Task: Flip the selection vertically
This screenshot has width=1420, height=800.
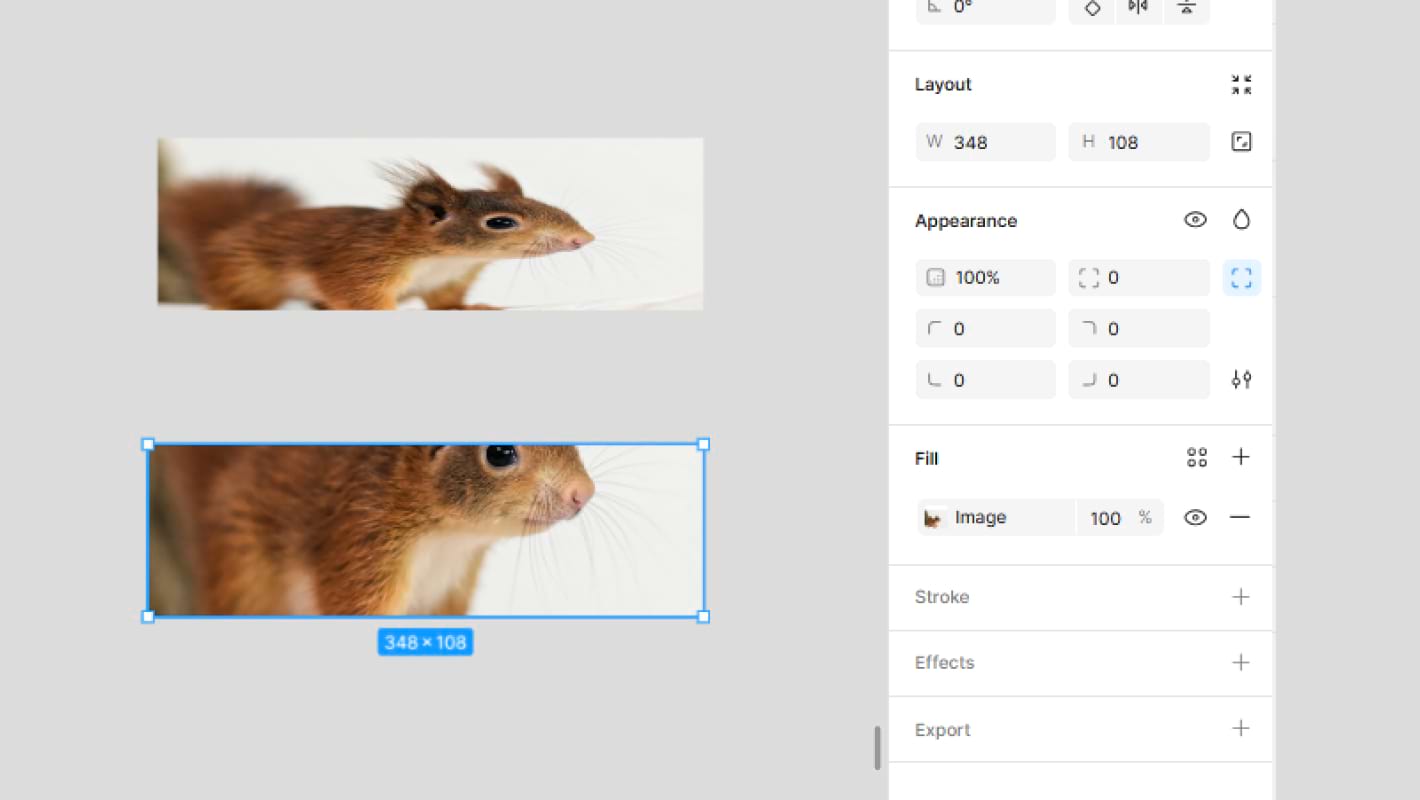Action: 1186,8
